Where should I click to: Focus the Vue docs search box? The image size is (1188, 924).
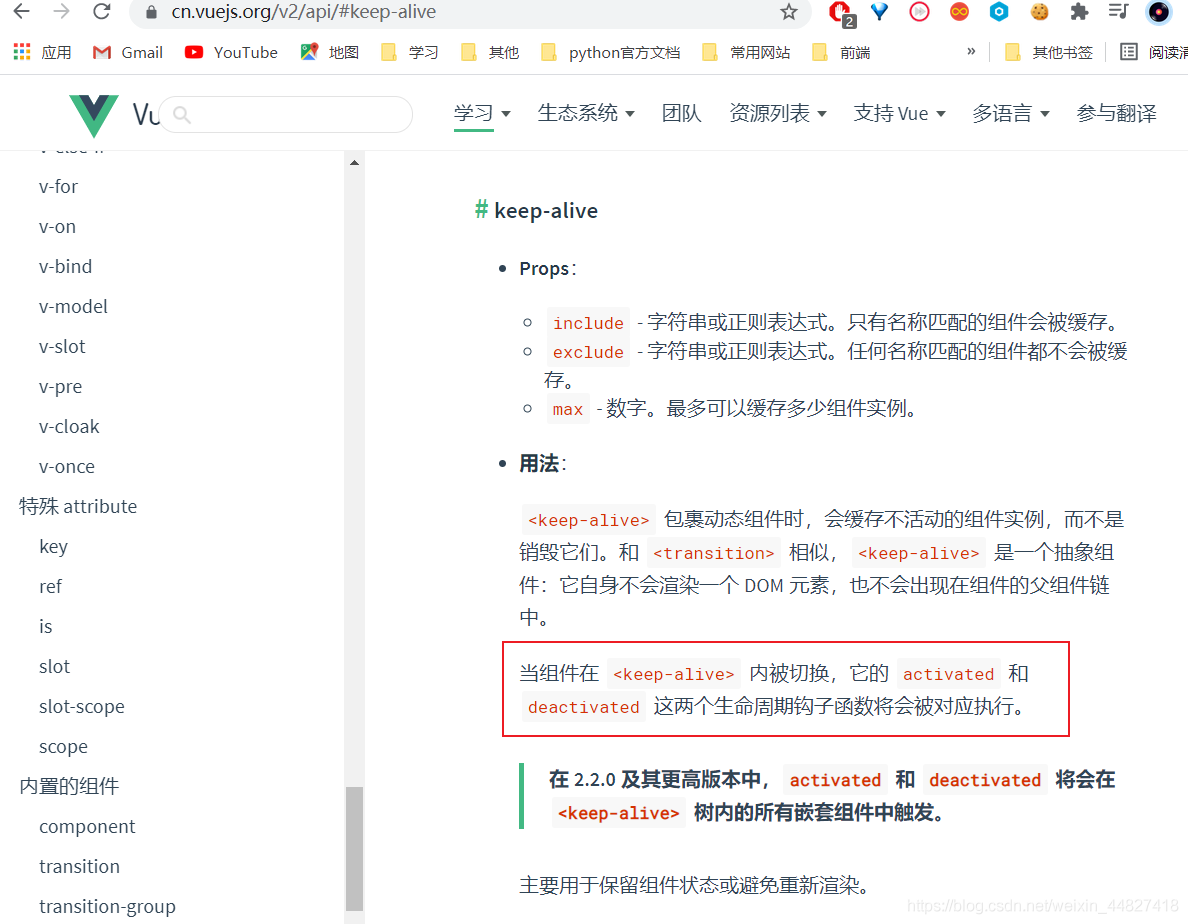[x=286, y=114]
